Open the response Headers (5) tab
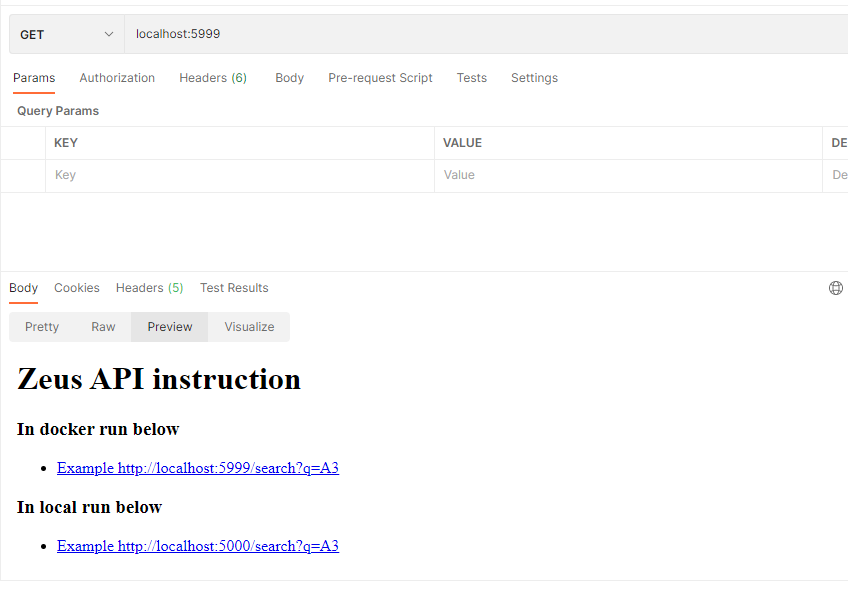 pos(149,288)
